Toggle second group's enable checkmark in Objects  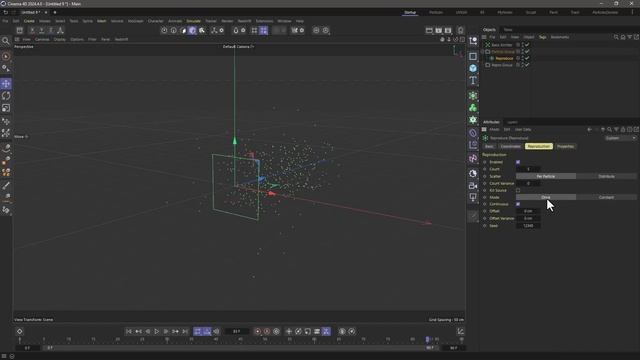click(527, 64)
